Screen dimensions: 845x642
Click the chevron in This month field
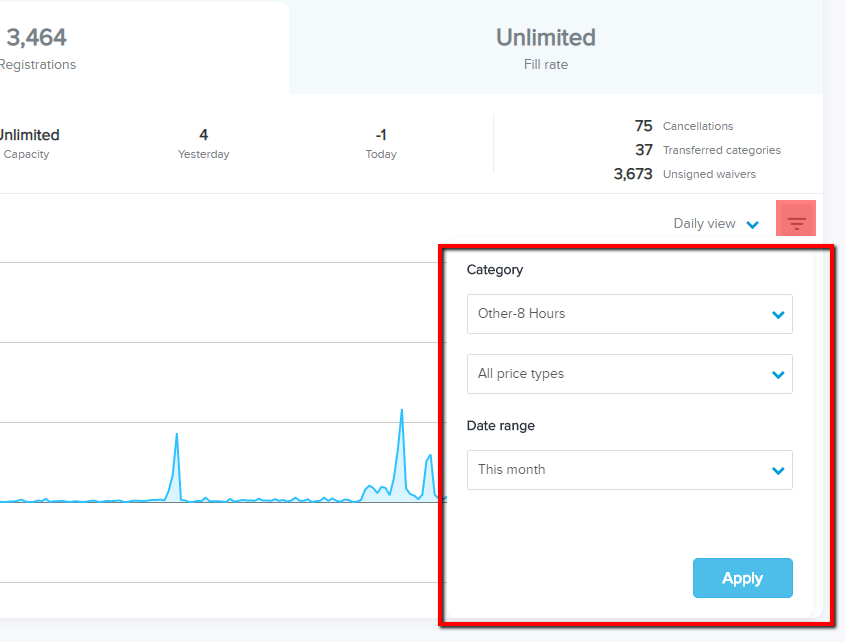(x=778, y=471)
